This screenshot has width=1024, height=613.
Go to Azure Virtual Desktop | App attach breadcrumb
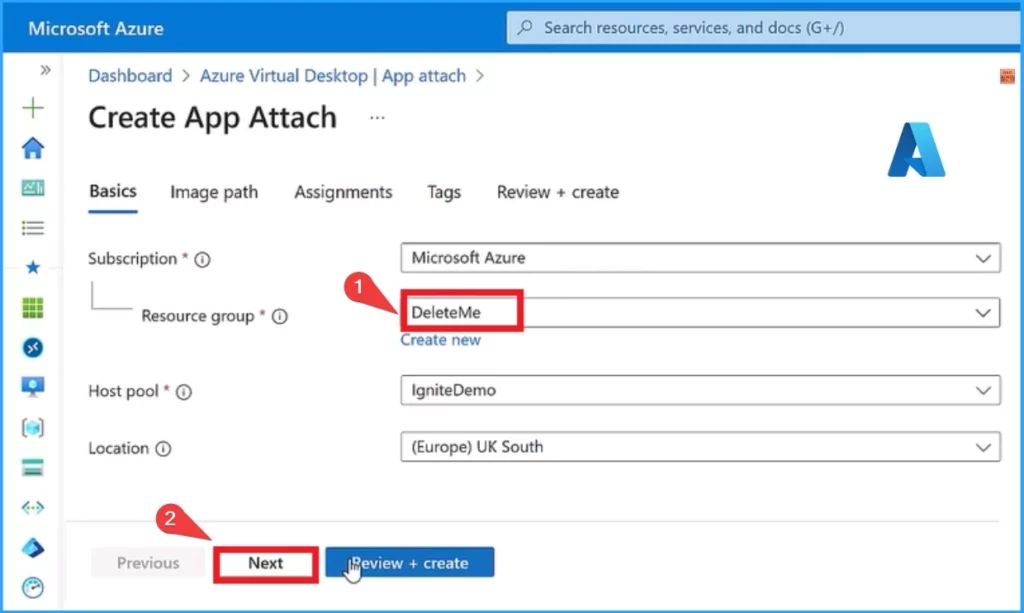click(x=333, y=76)
